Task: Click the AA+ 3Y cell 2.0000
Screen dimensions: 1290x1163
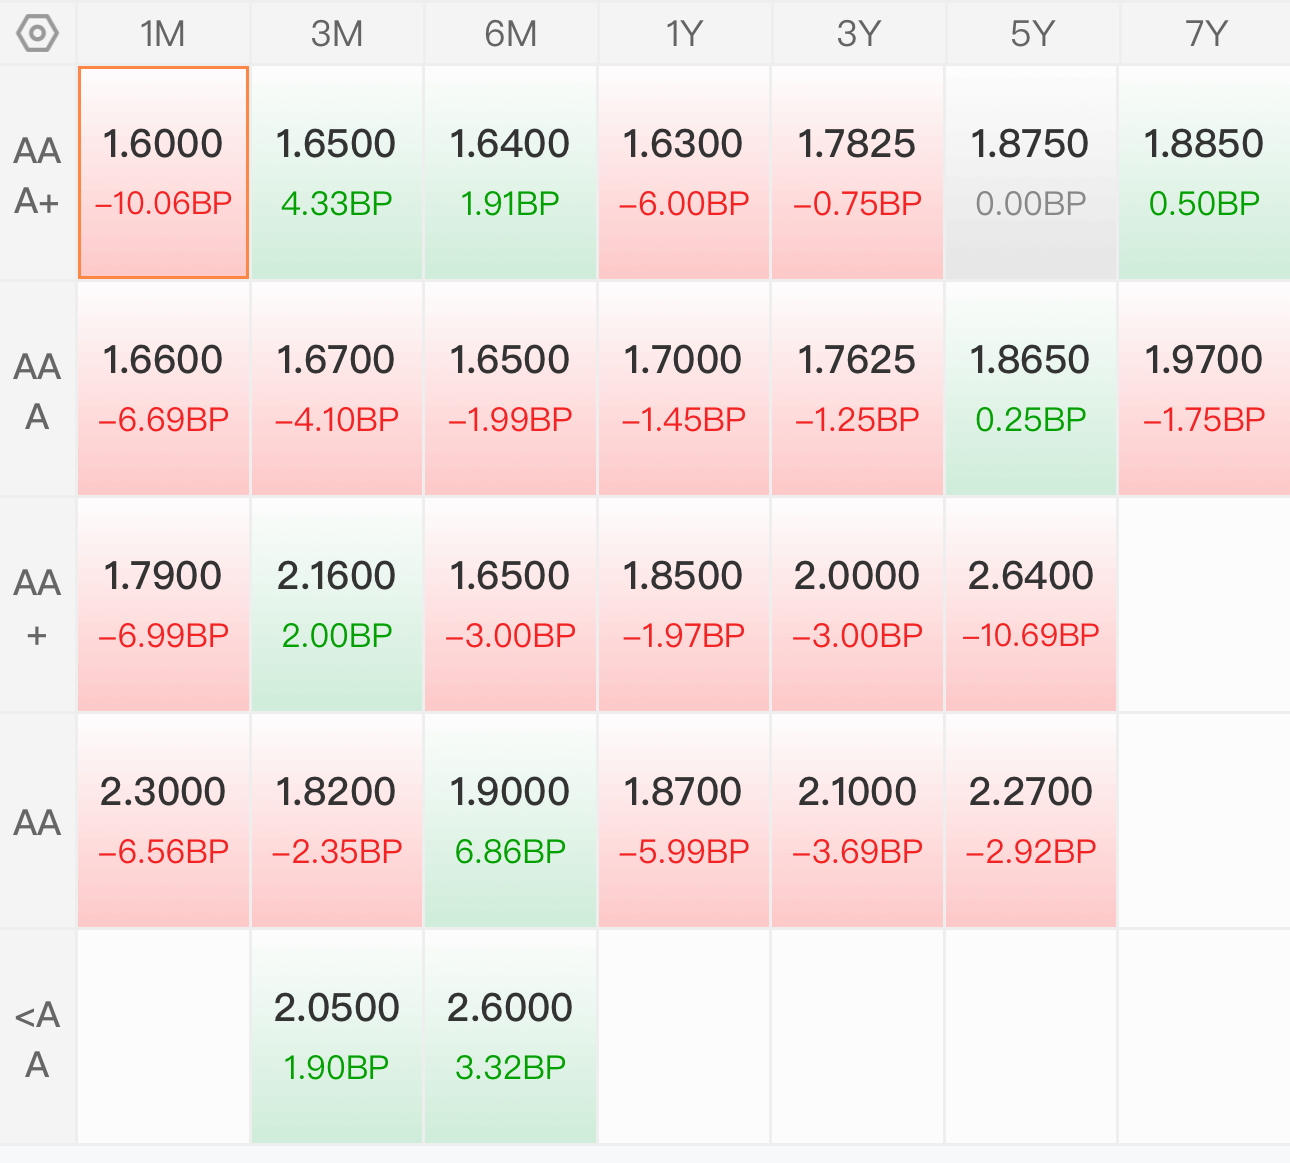Action: 858,605
